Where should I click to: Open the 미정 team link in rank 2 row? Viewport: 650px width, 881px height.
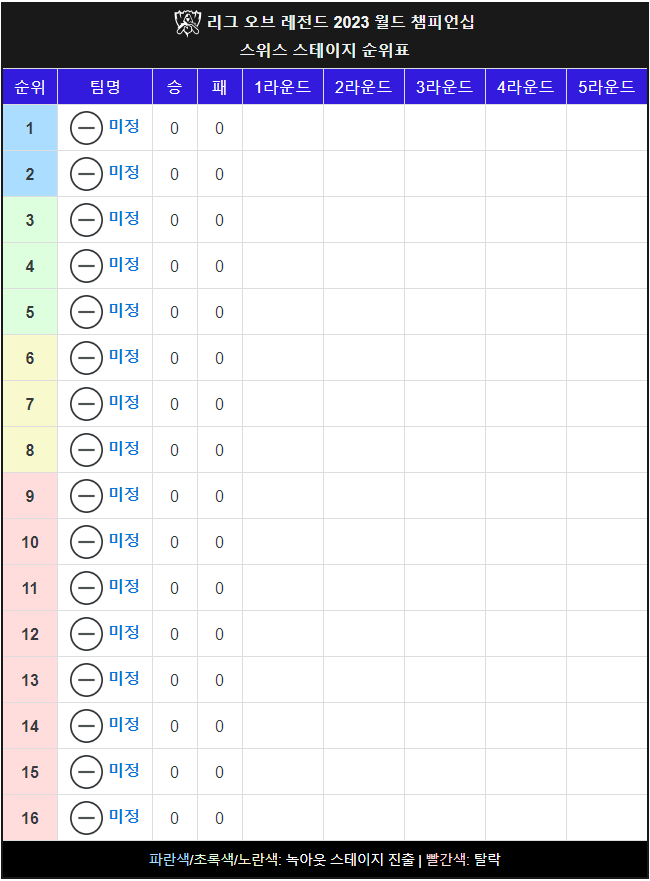pos(124,172)
